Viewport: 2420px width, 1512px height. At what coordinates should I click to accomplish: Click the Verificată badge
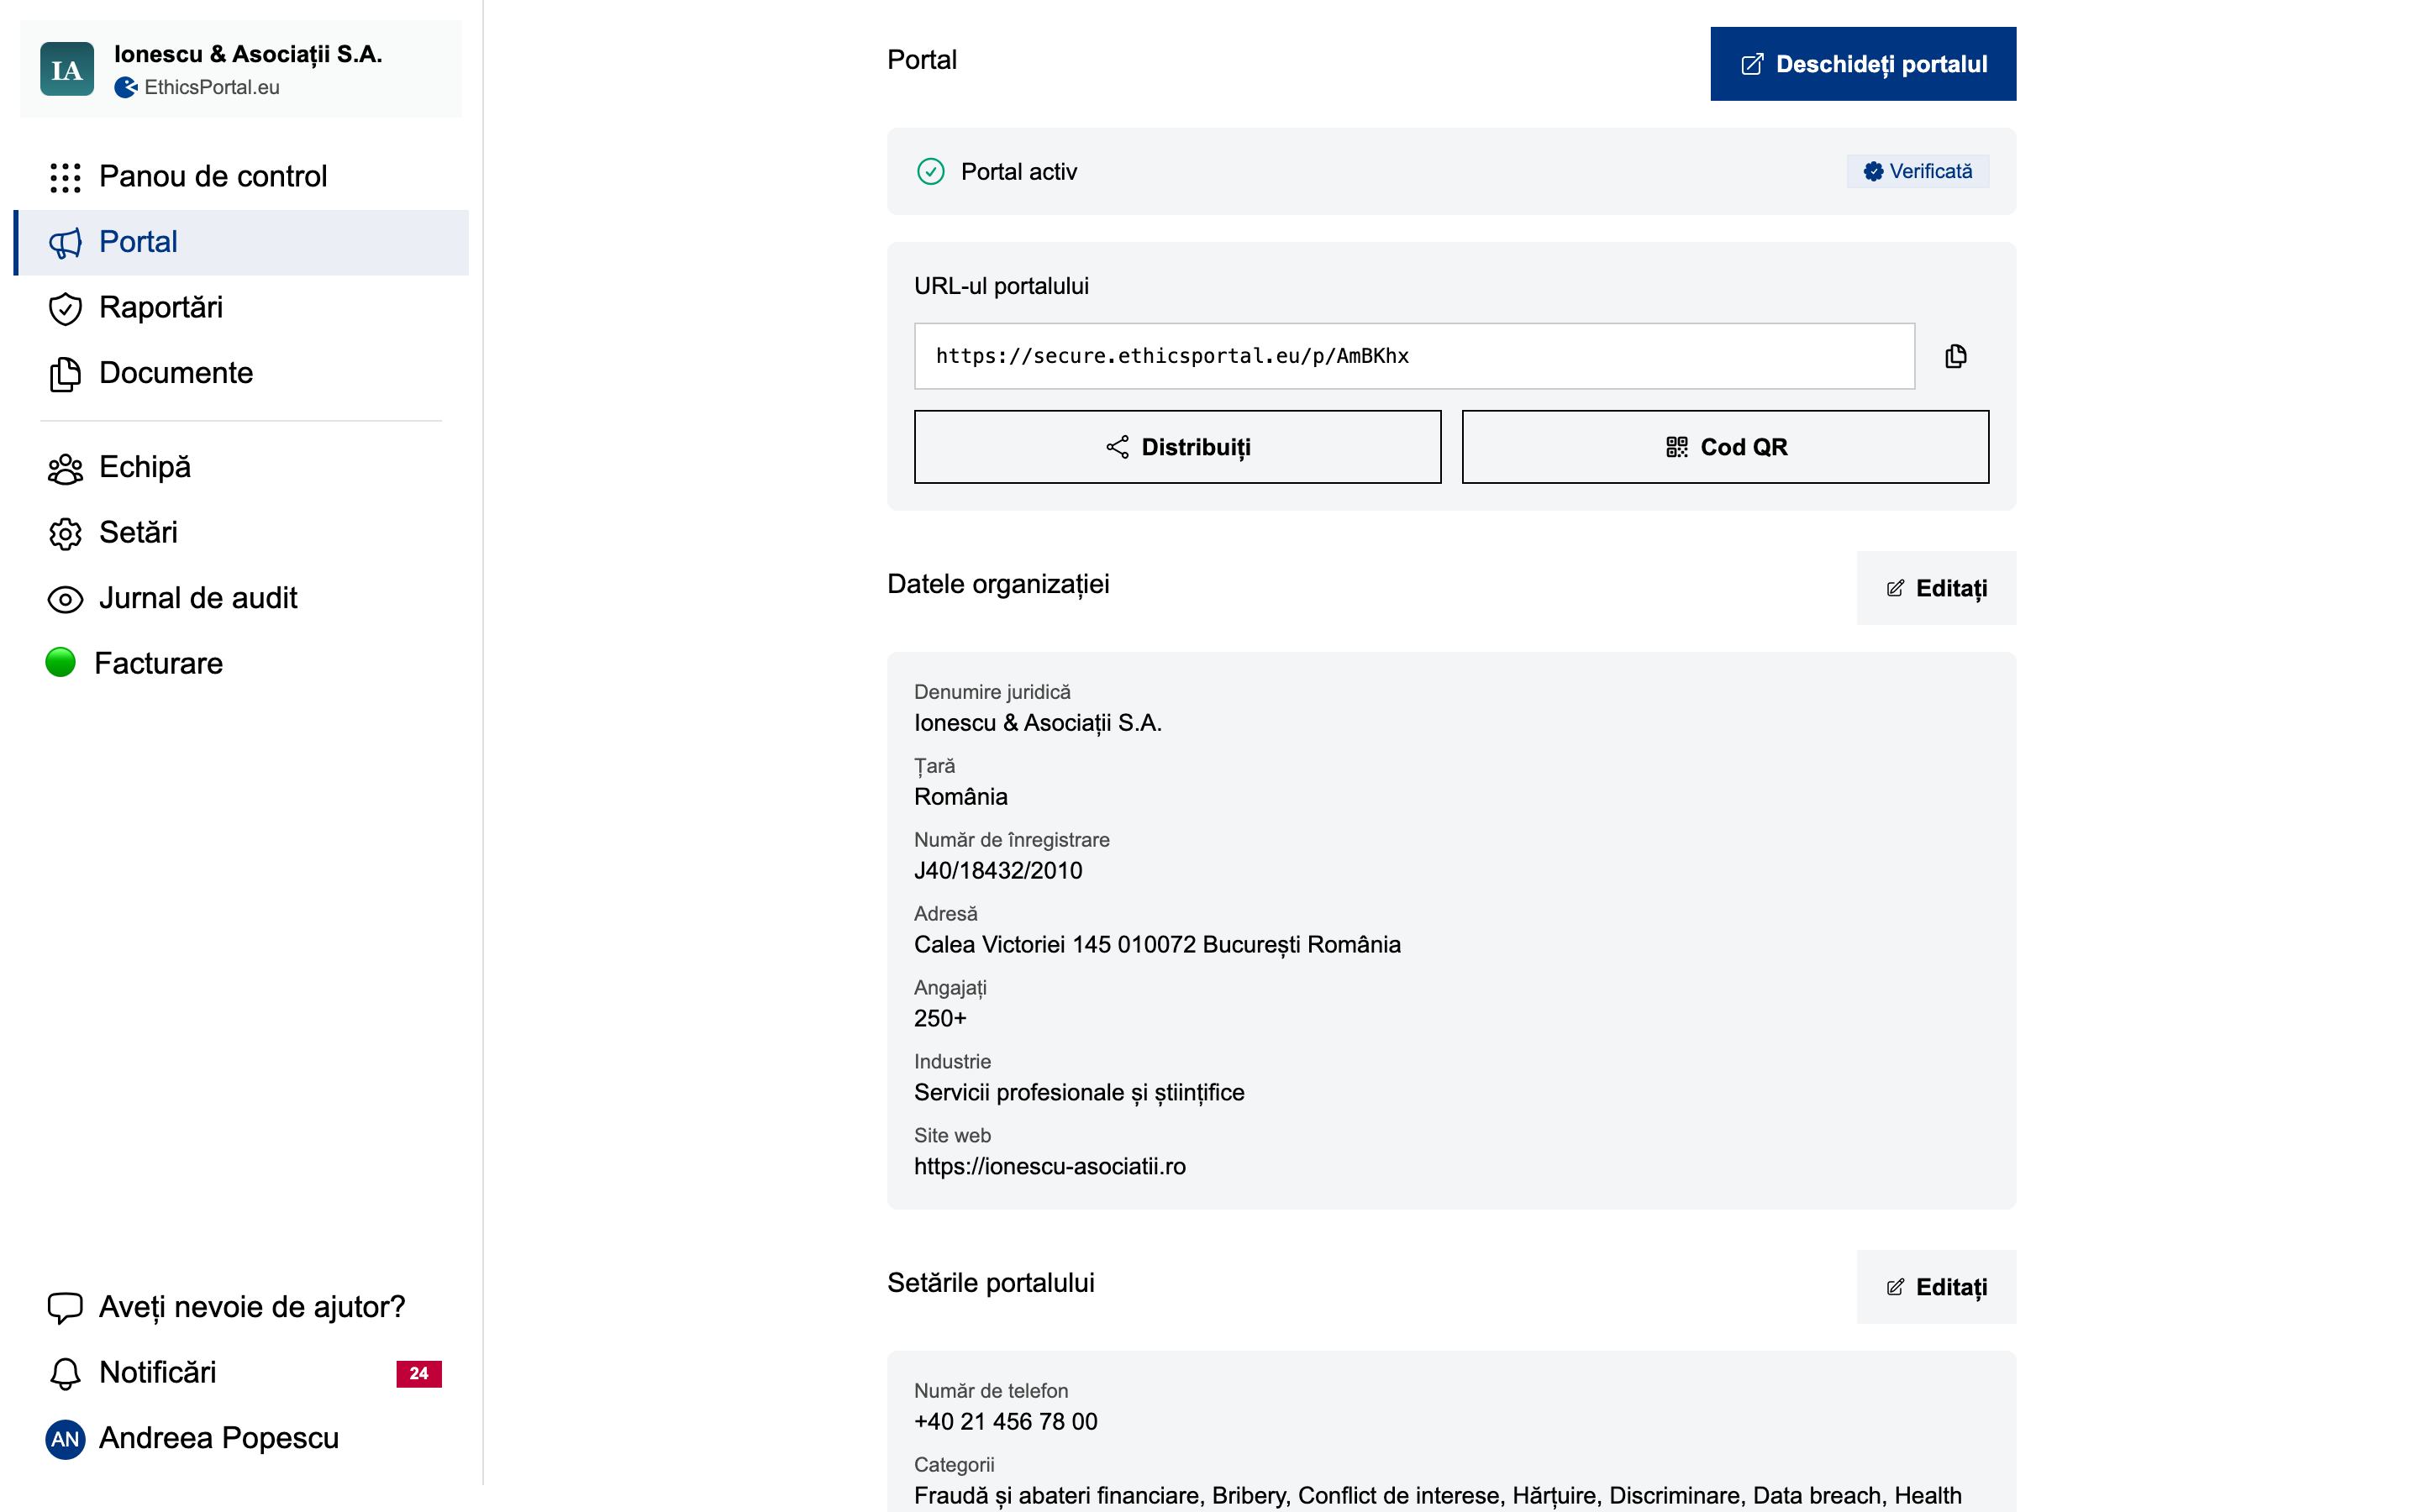[1916, 171]
